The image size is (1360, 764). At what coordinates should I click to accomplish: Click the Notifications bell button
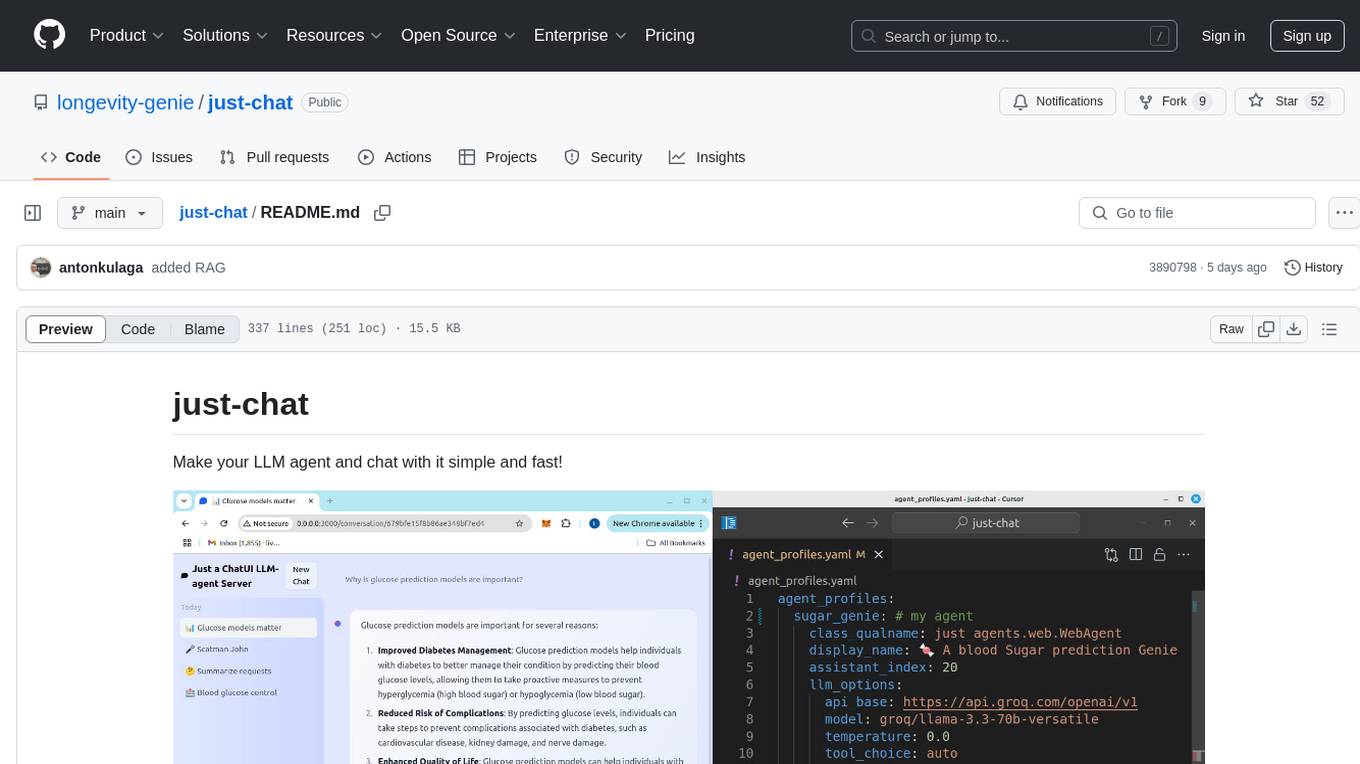pyautogui.click(x=1058, y=101)
